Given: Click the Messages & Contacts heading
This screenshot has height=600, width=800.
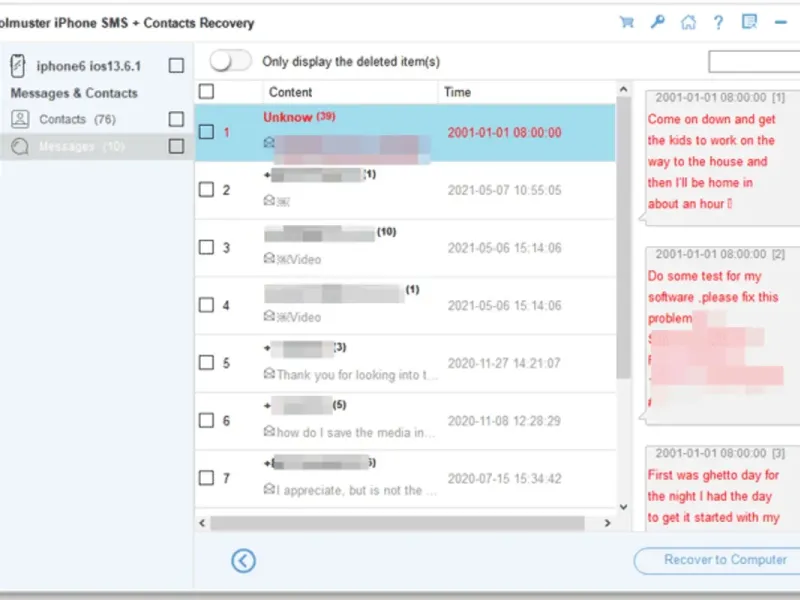Looking at the screenshot, I should click(x=74, y=93).
